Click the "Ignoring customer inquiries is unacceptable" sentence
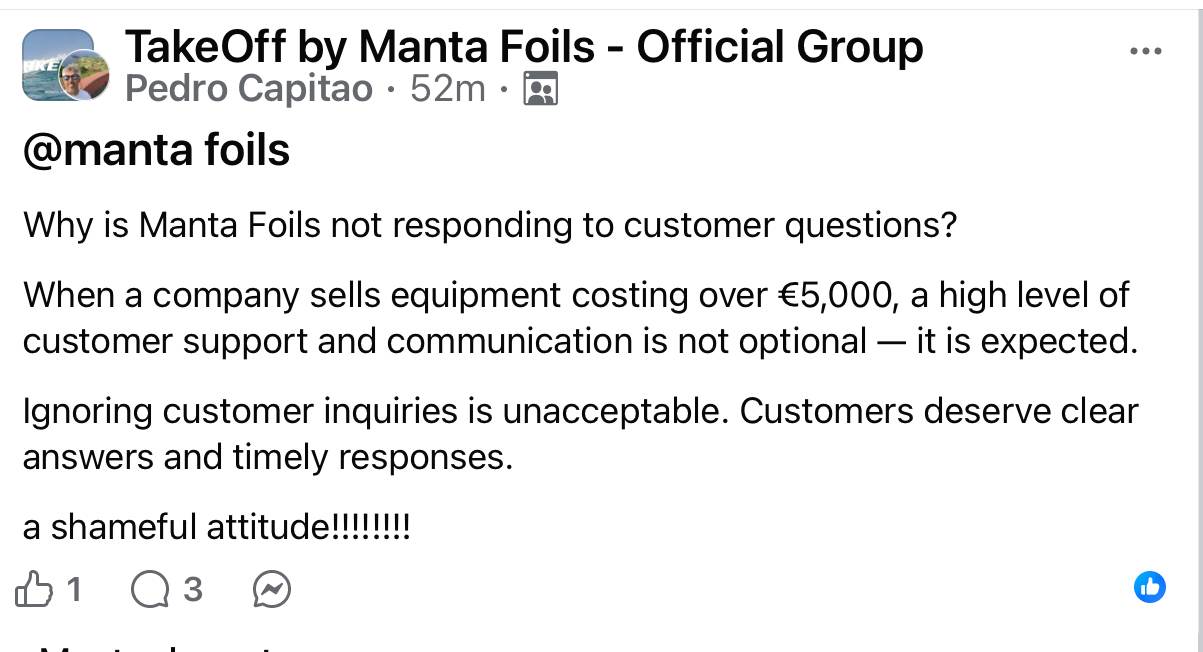This screenshot has height=652, width=1203. 376,411
